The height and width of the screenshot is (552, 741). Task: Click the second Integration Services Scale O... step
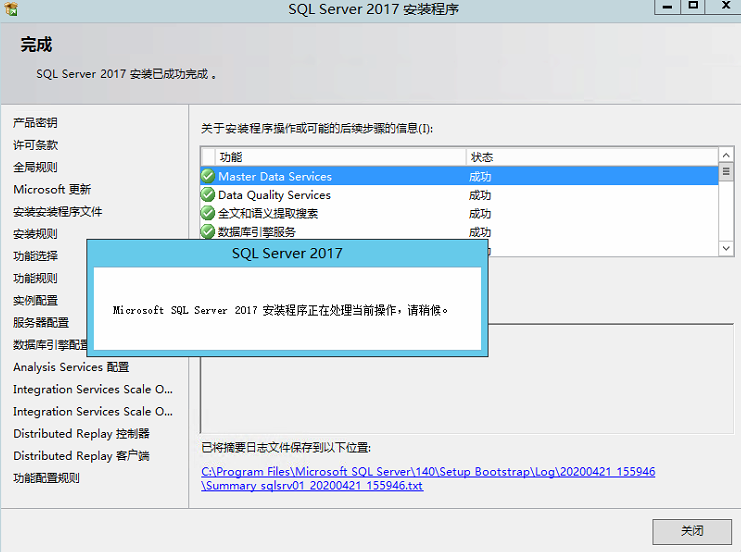pyautogui.click(x=93, y=412)
